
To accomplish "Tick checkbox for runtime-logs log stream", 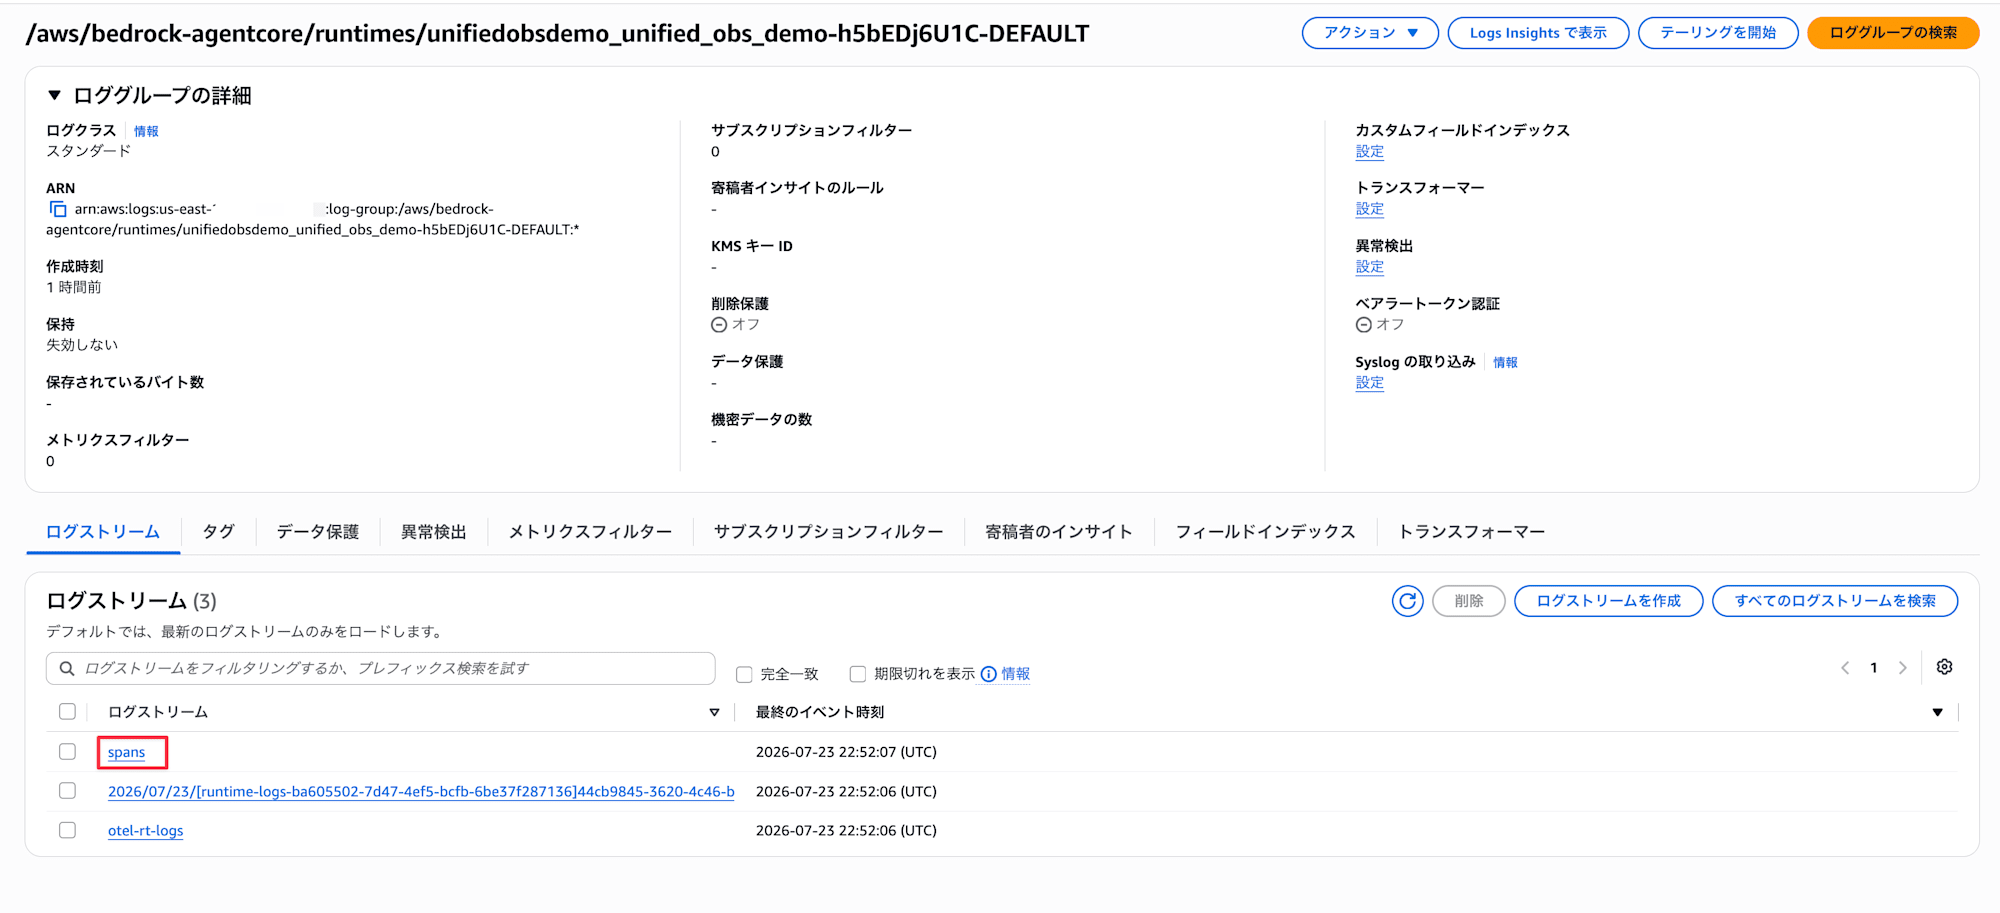I will pos(67,791).
